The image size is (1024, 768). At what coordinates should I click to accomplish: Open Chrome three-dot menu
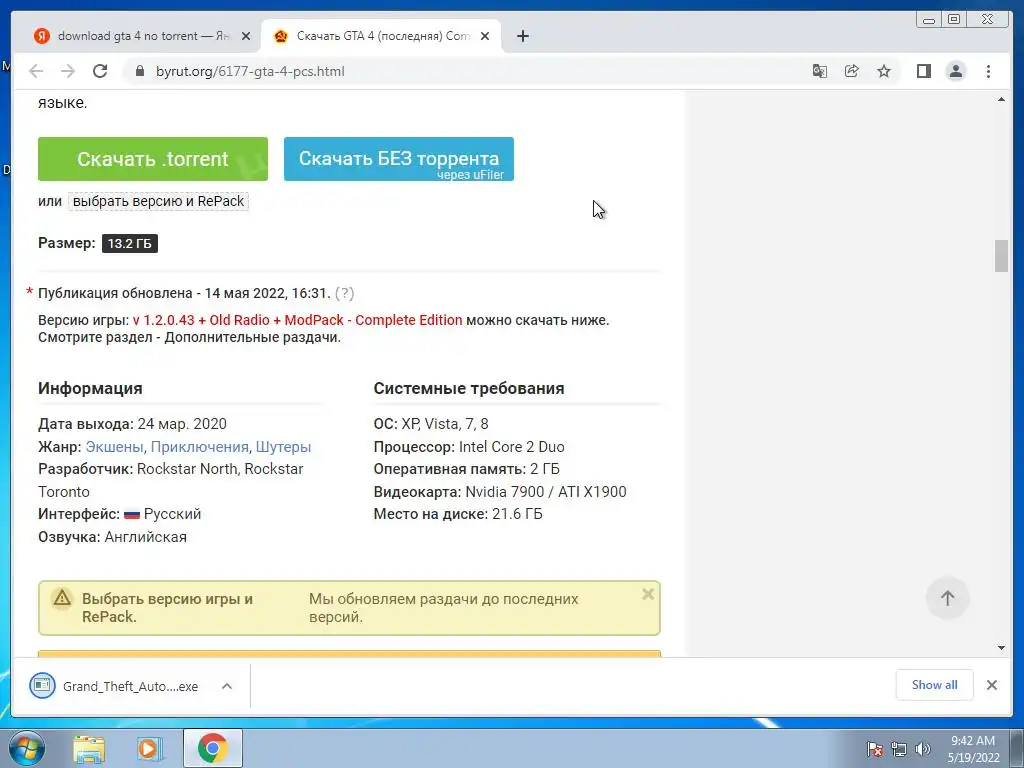[988, 71]
